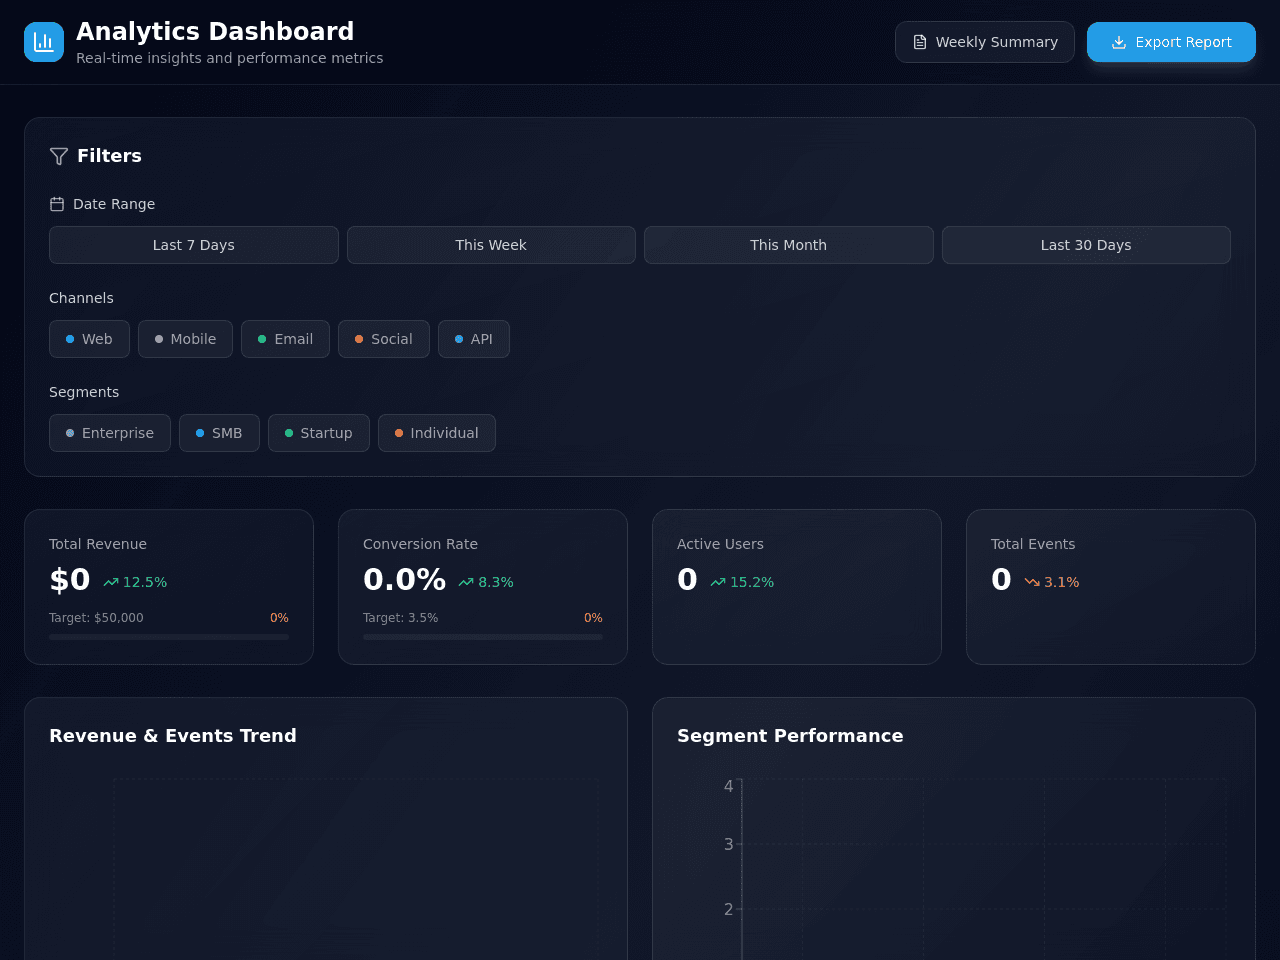The width and height of the screenshot is (1280, 960).
Task: Enable the Startup segment filter
Action: pyautogui.click(x=319, y=433)
